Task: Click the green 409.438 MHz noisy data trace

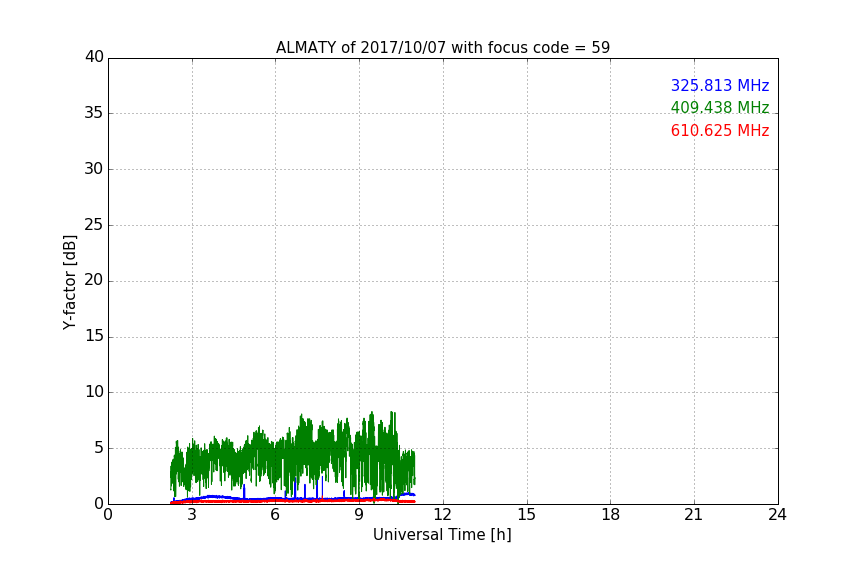Action: click(292, 457)
